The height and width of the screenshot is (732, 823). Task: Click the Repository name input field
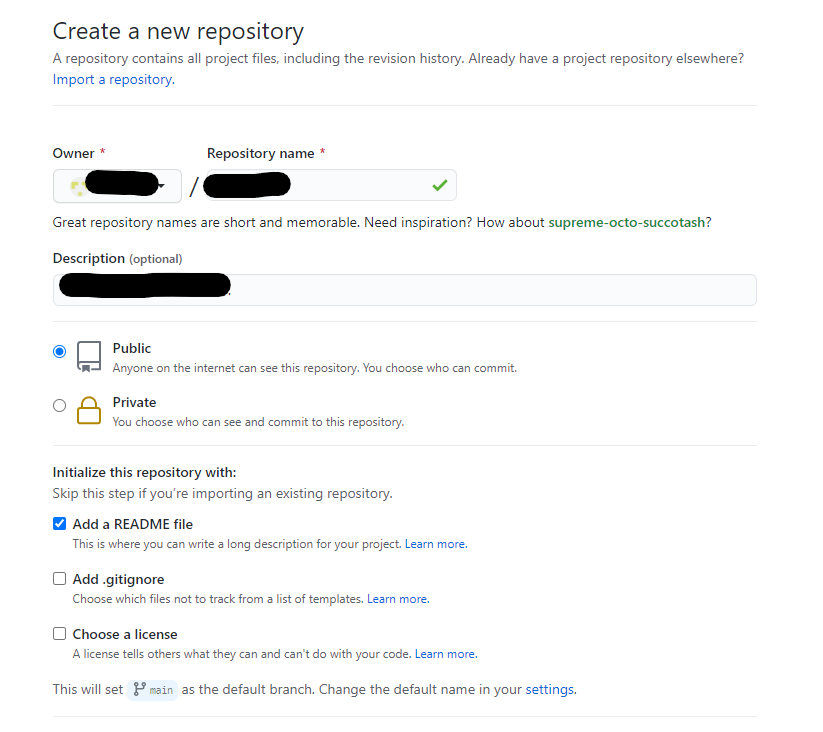pos(332,185)
